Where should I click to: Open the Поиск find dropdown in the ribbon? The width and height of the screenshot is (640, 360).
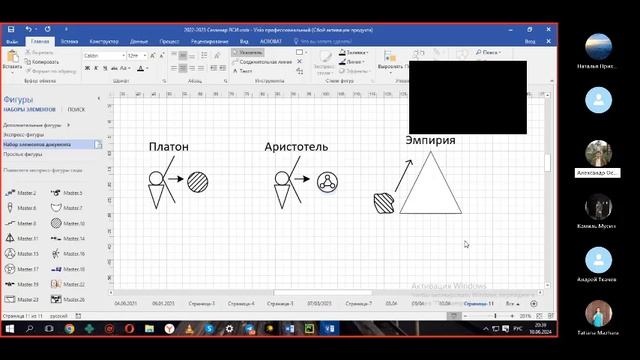488,52
